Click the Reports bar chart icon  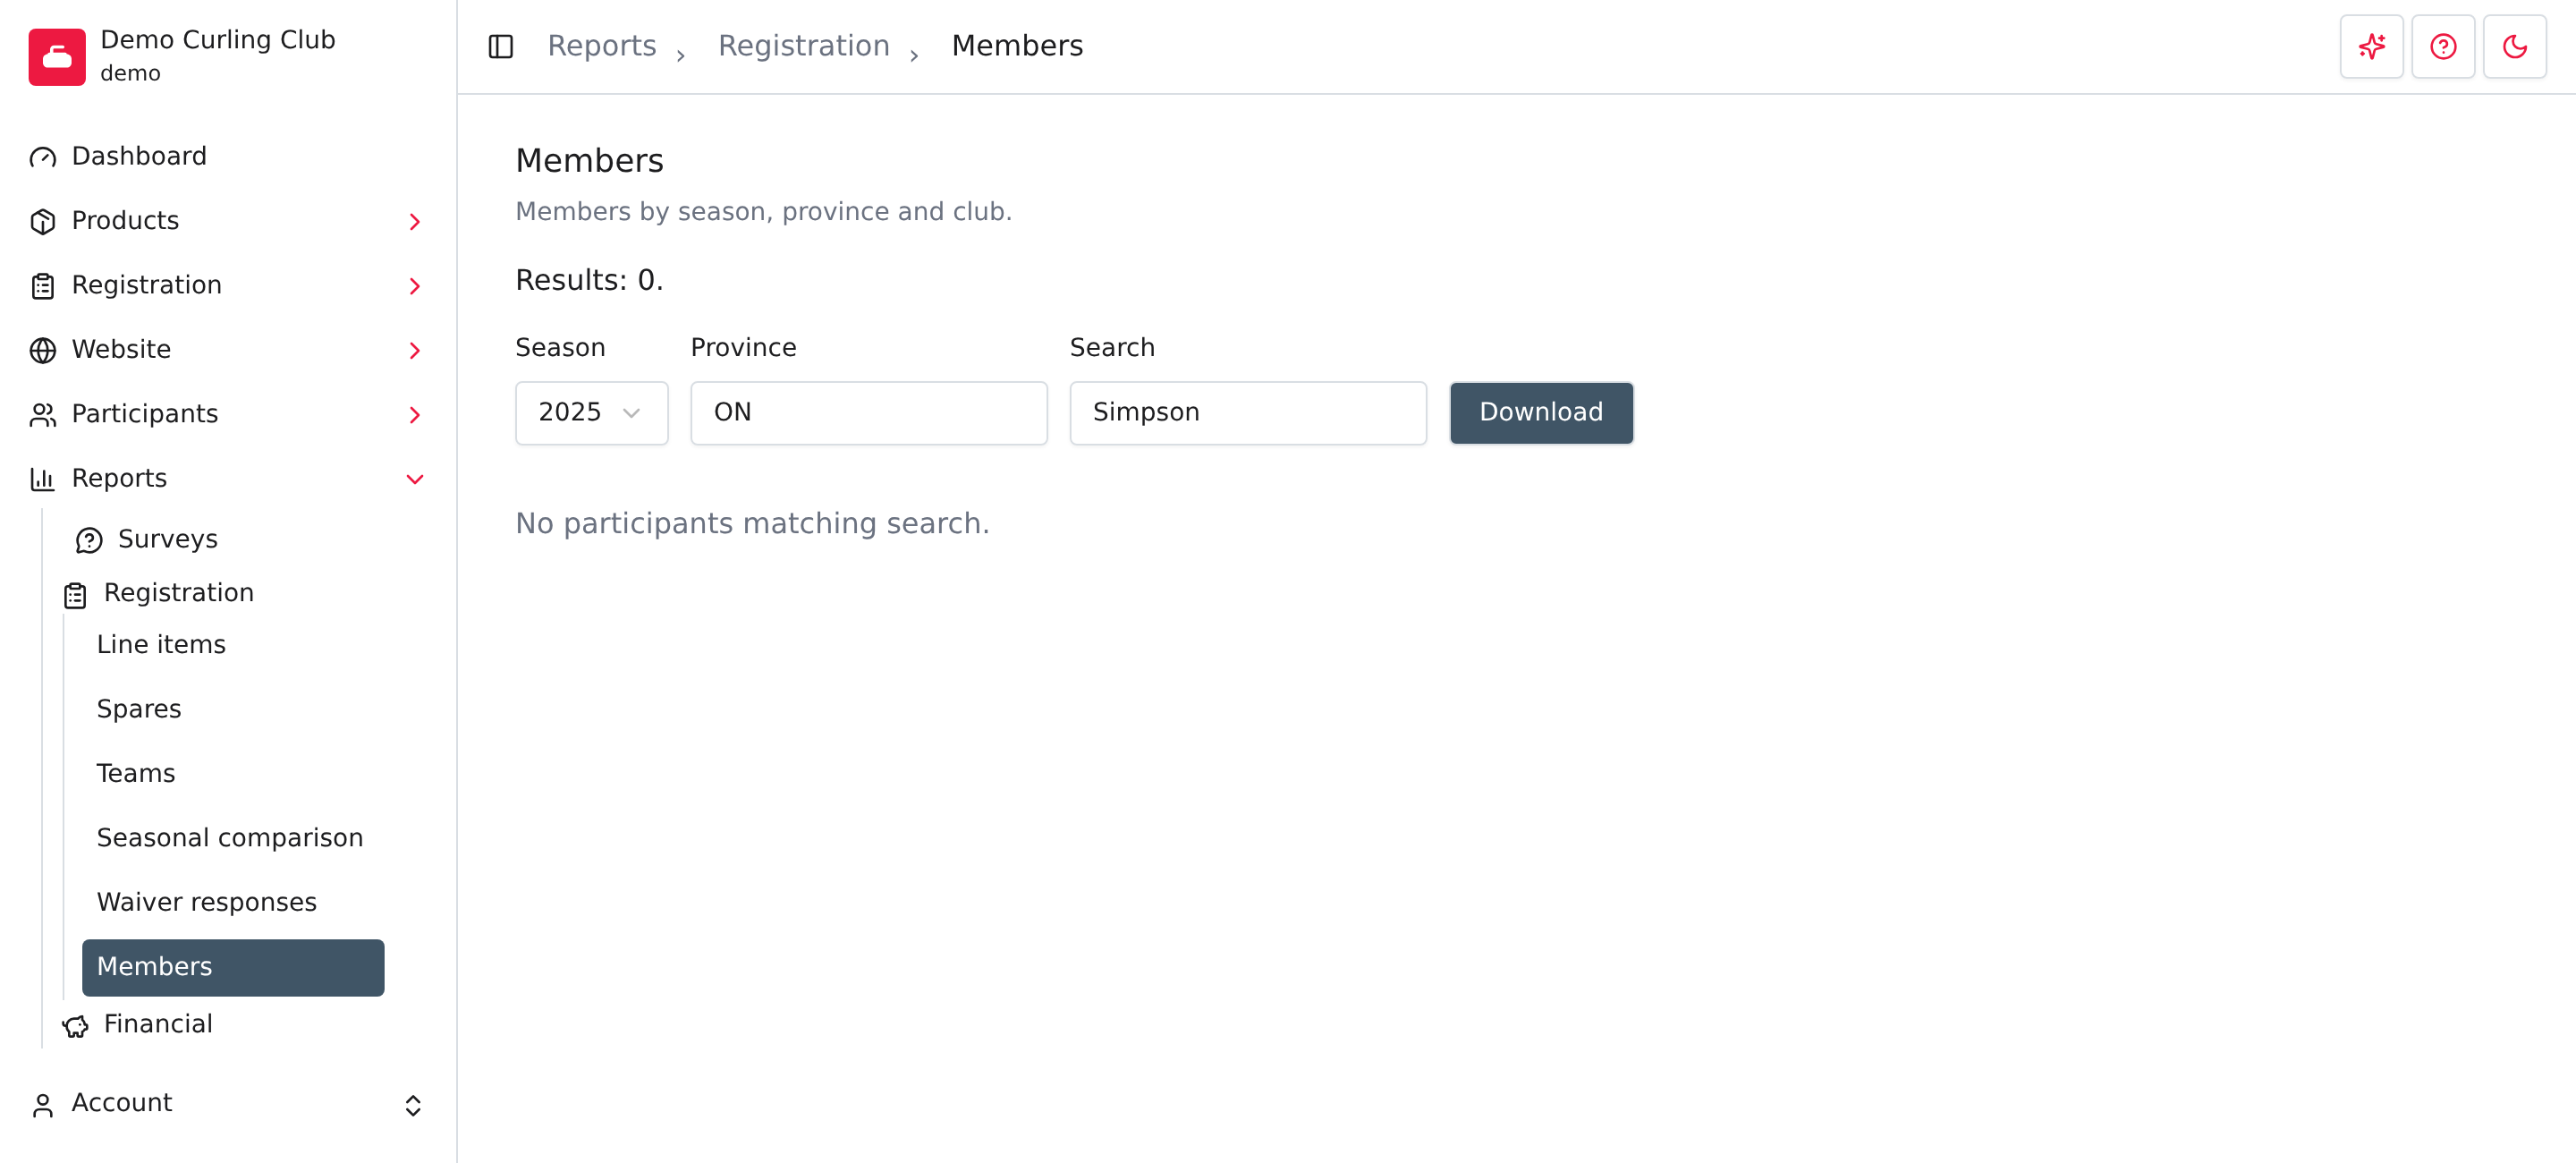click(43, 479)
